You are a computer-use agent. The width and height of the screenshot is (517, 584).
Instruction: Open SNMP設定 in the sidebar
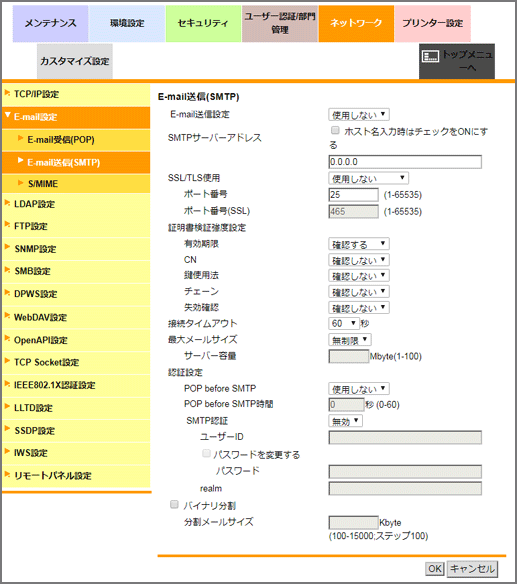coord(76,249)
